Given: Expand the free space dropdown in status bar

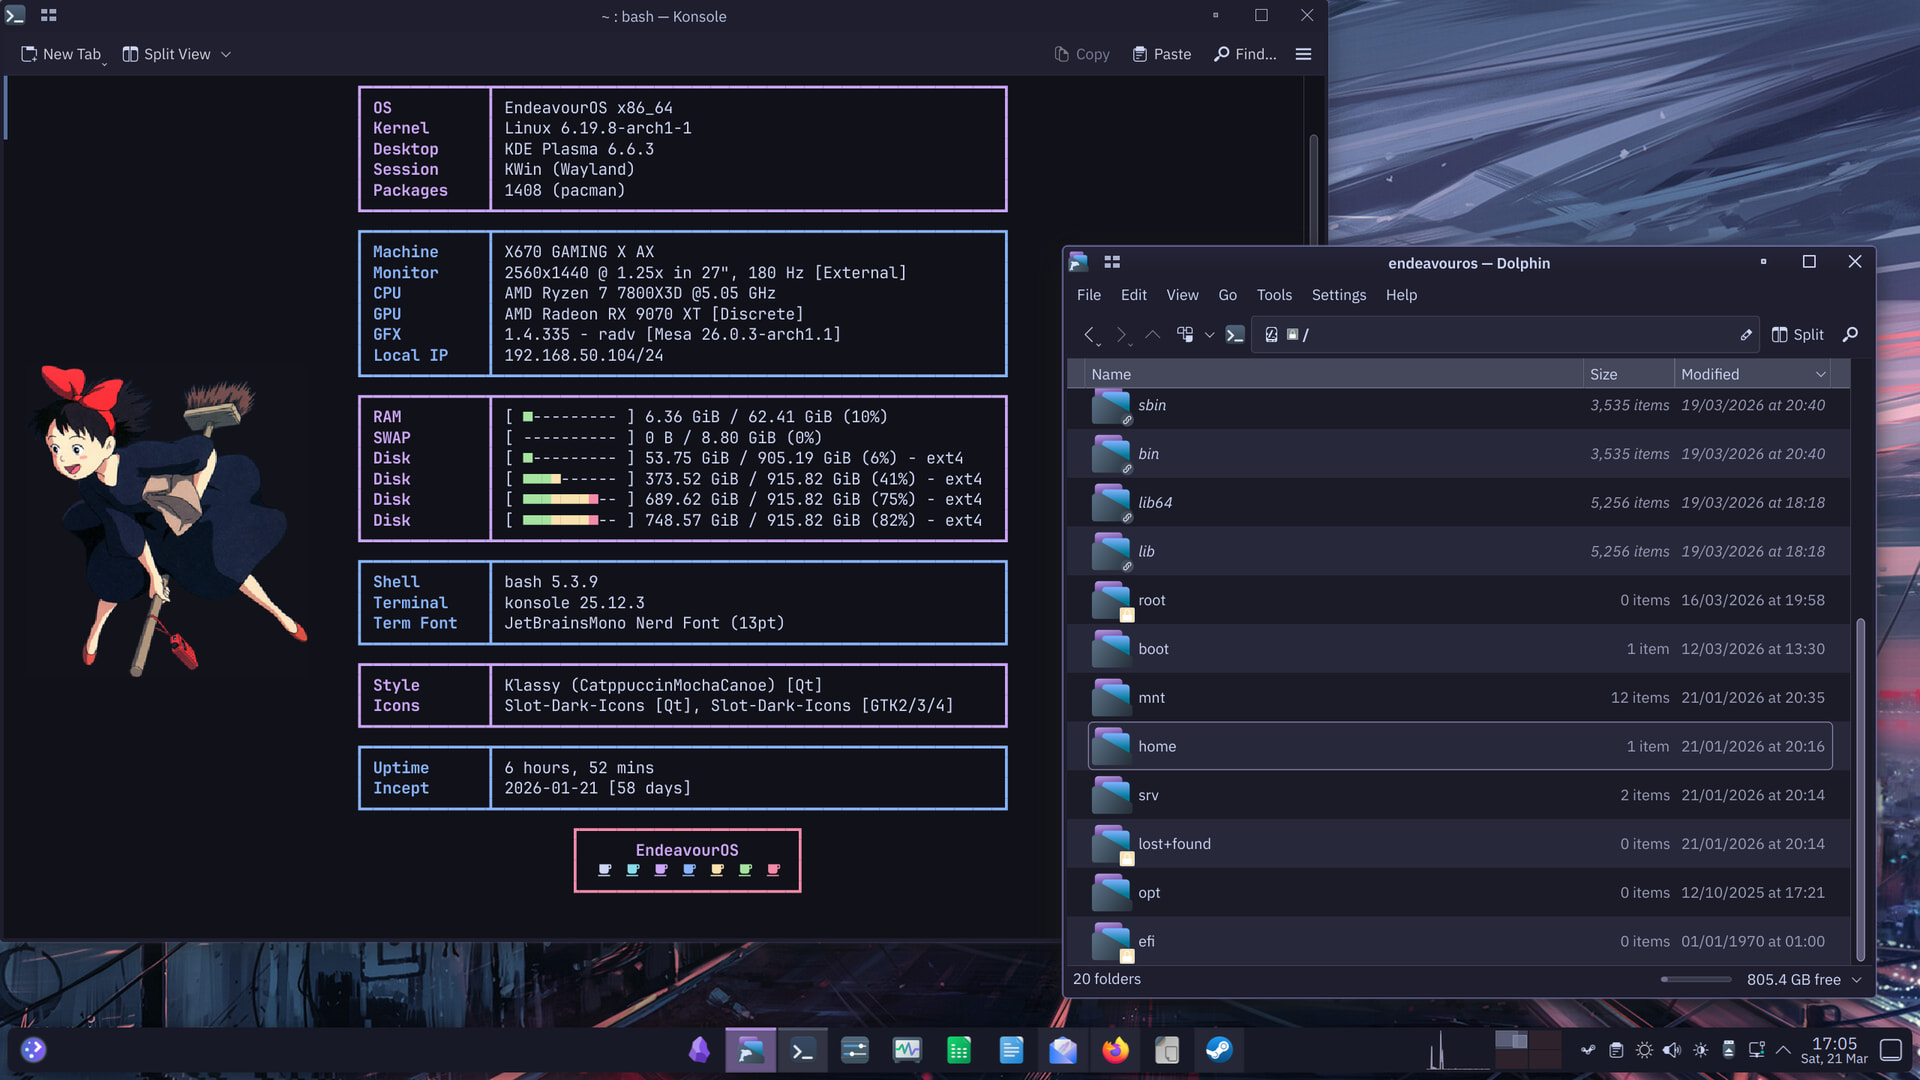Looking at the screenshot, I should coord(1857,980).
